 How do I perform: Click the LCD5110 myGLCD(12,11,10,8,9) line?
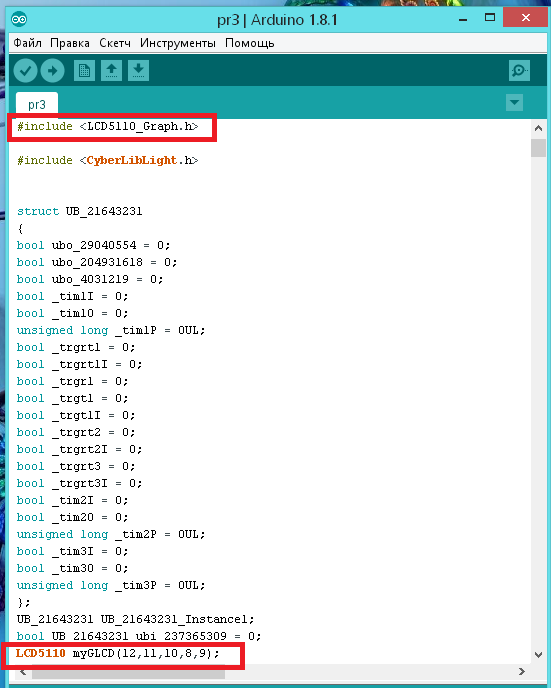[118, 653]
